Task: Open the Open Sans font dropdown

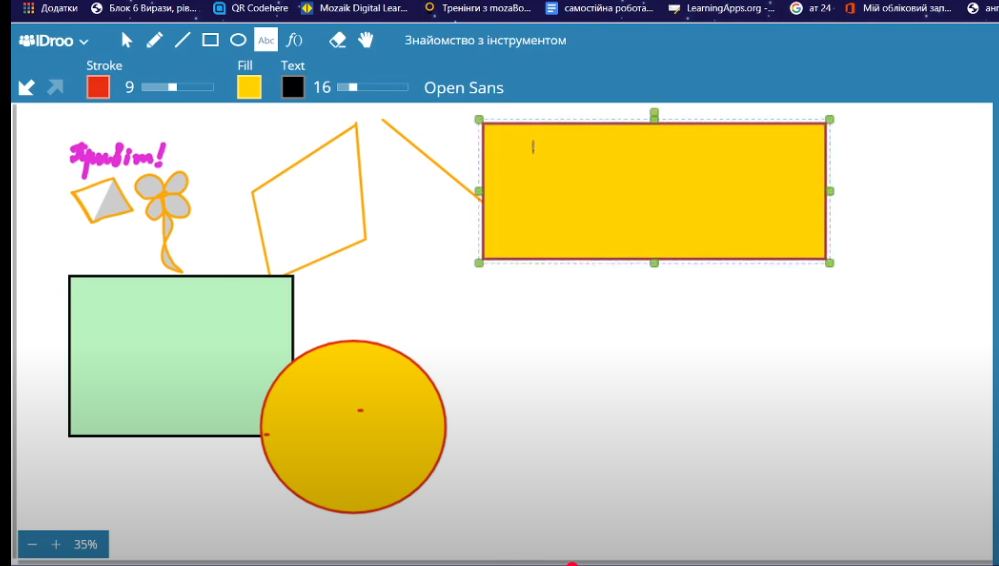Action: [463, 88]
